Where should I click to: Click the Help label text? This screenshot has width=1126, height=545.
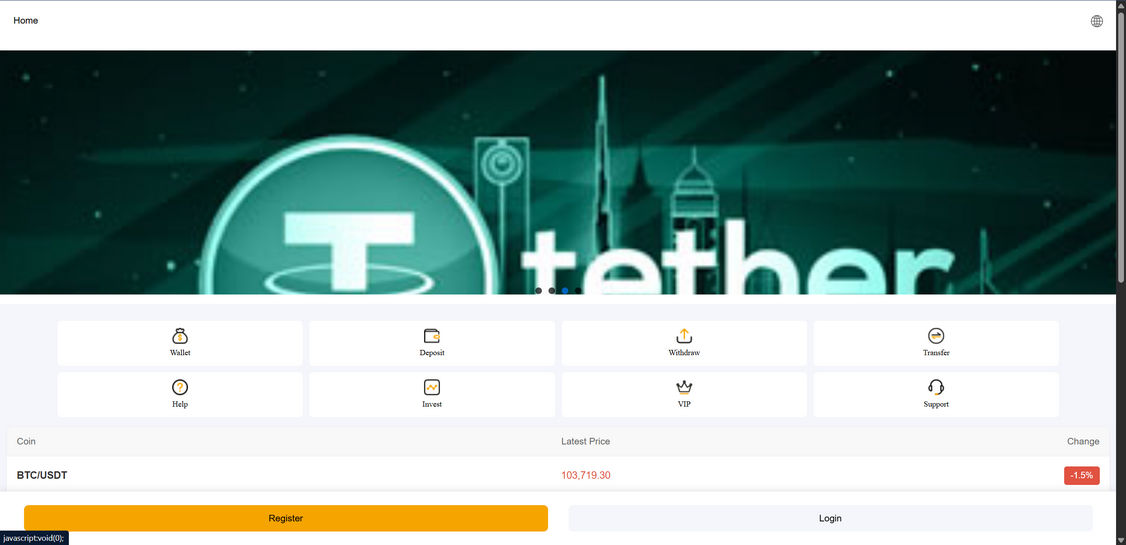click(180, 404)
